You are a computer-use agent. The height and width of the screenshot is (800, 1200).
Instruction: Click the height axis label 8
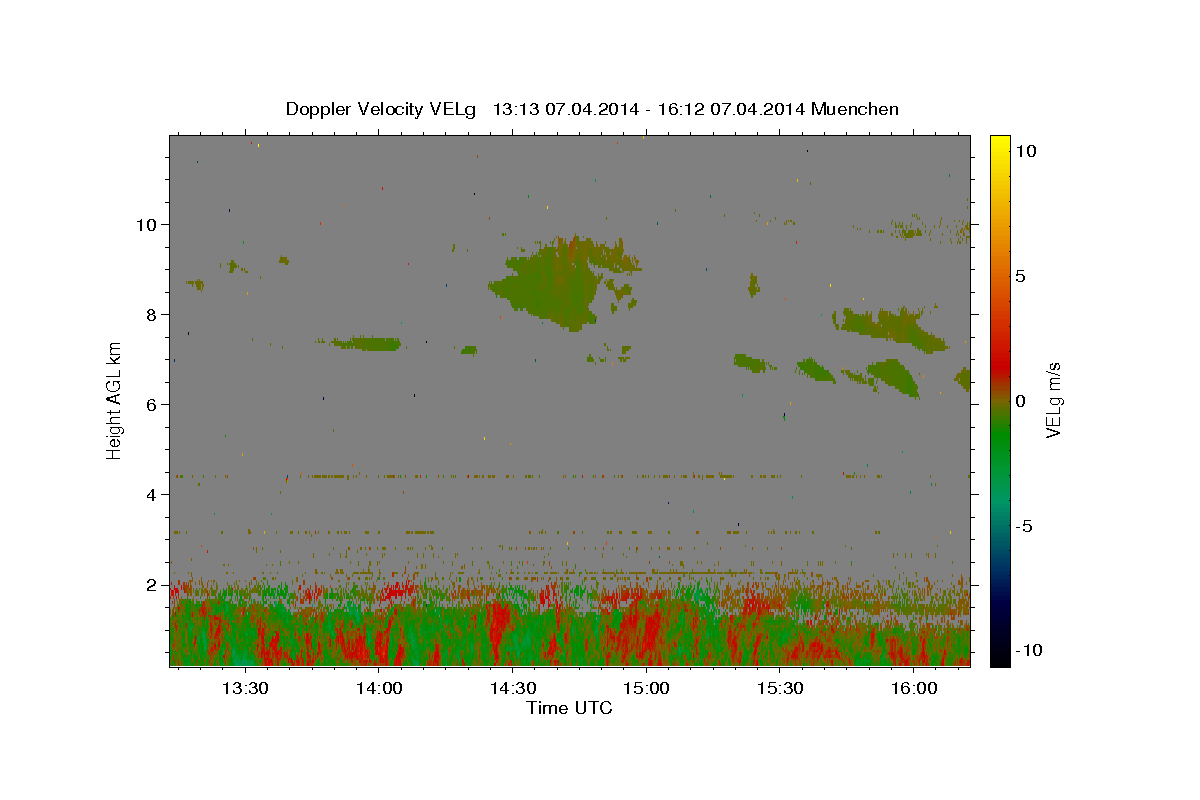[152, 315]
